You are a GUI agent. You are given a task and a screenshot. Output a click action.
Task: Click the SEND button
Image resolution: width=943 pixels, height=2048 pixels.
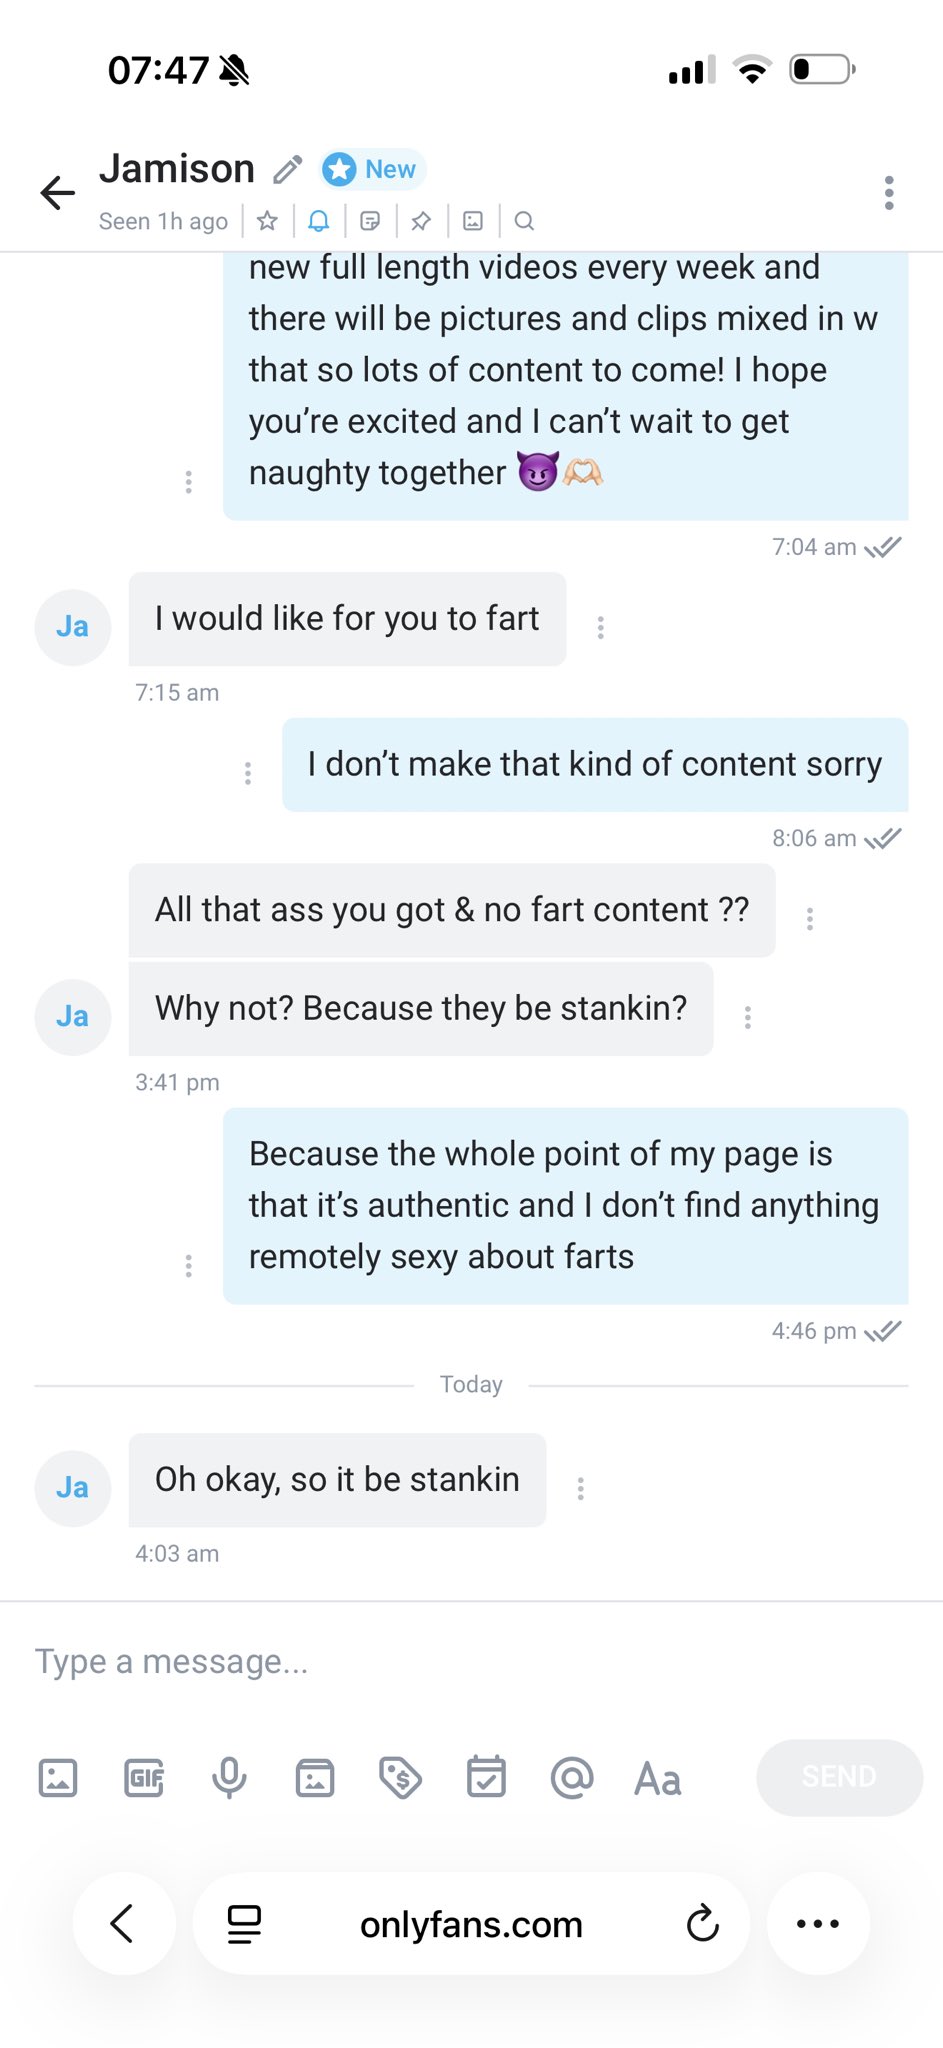[839, 1777]
